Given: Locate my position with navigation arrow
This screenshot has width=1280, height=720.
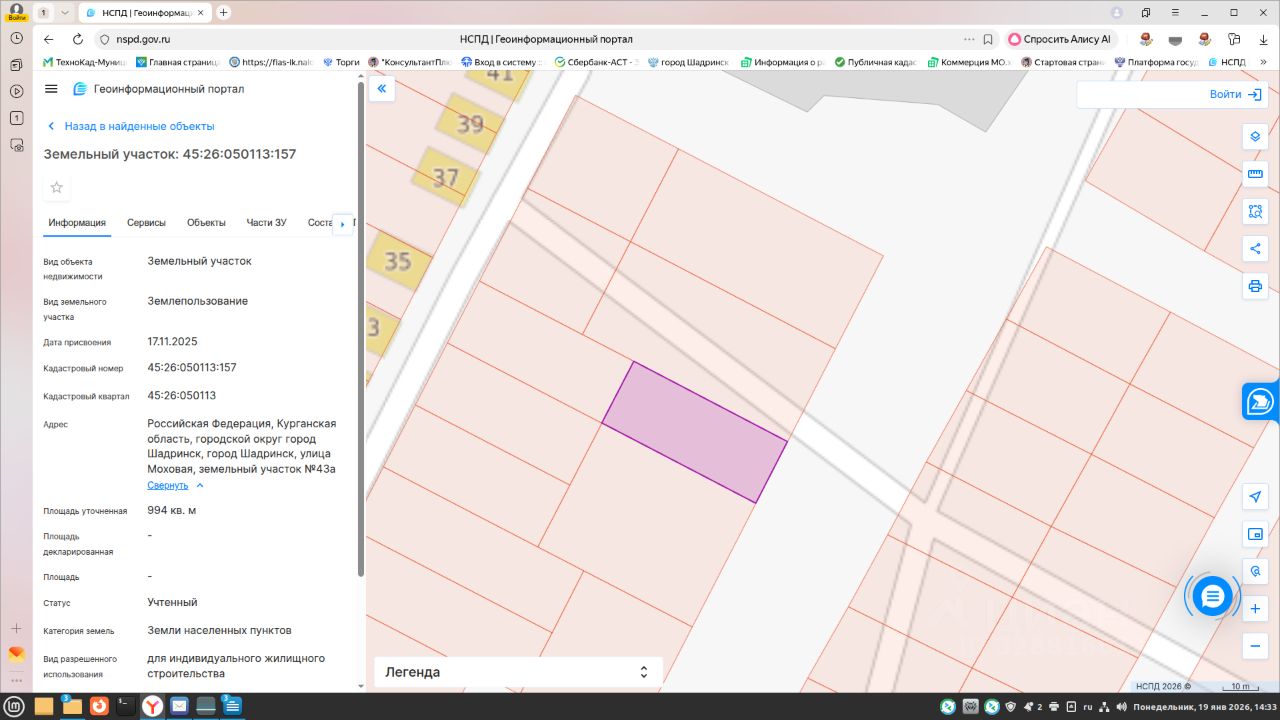Looking at the screenshot, I should [1255, 497].
